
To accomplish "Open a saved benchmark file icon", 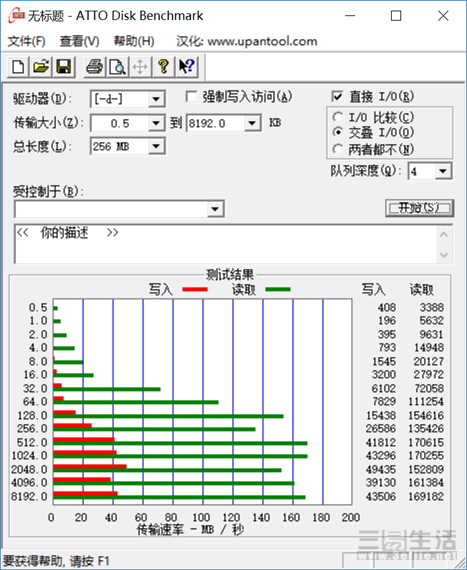I will click(x=41, y=67).
